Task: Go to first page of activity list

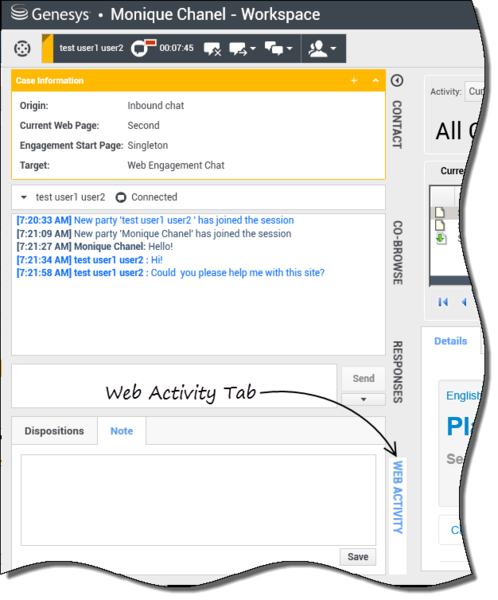Action: pos(443,302)
